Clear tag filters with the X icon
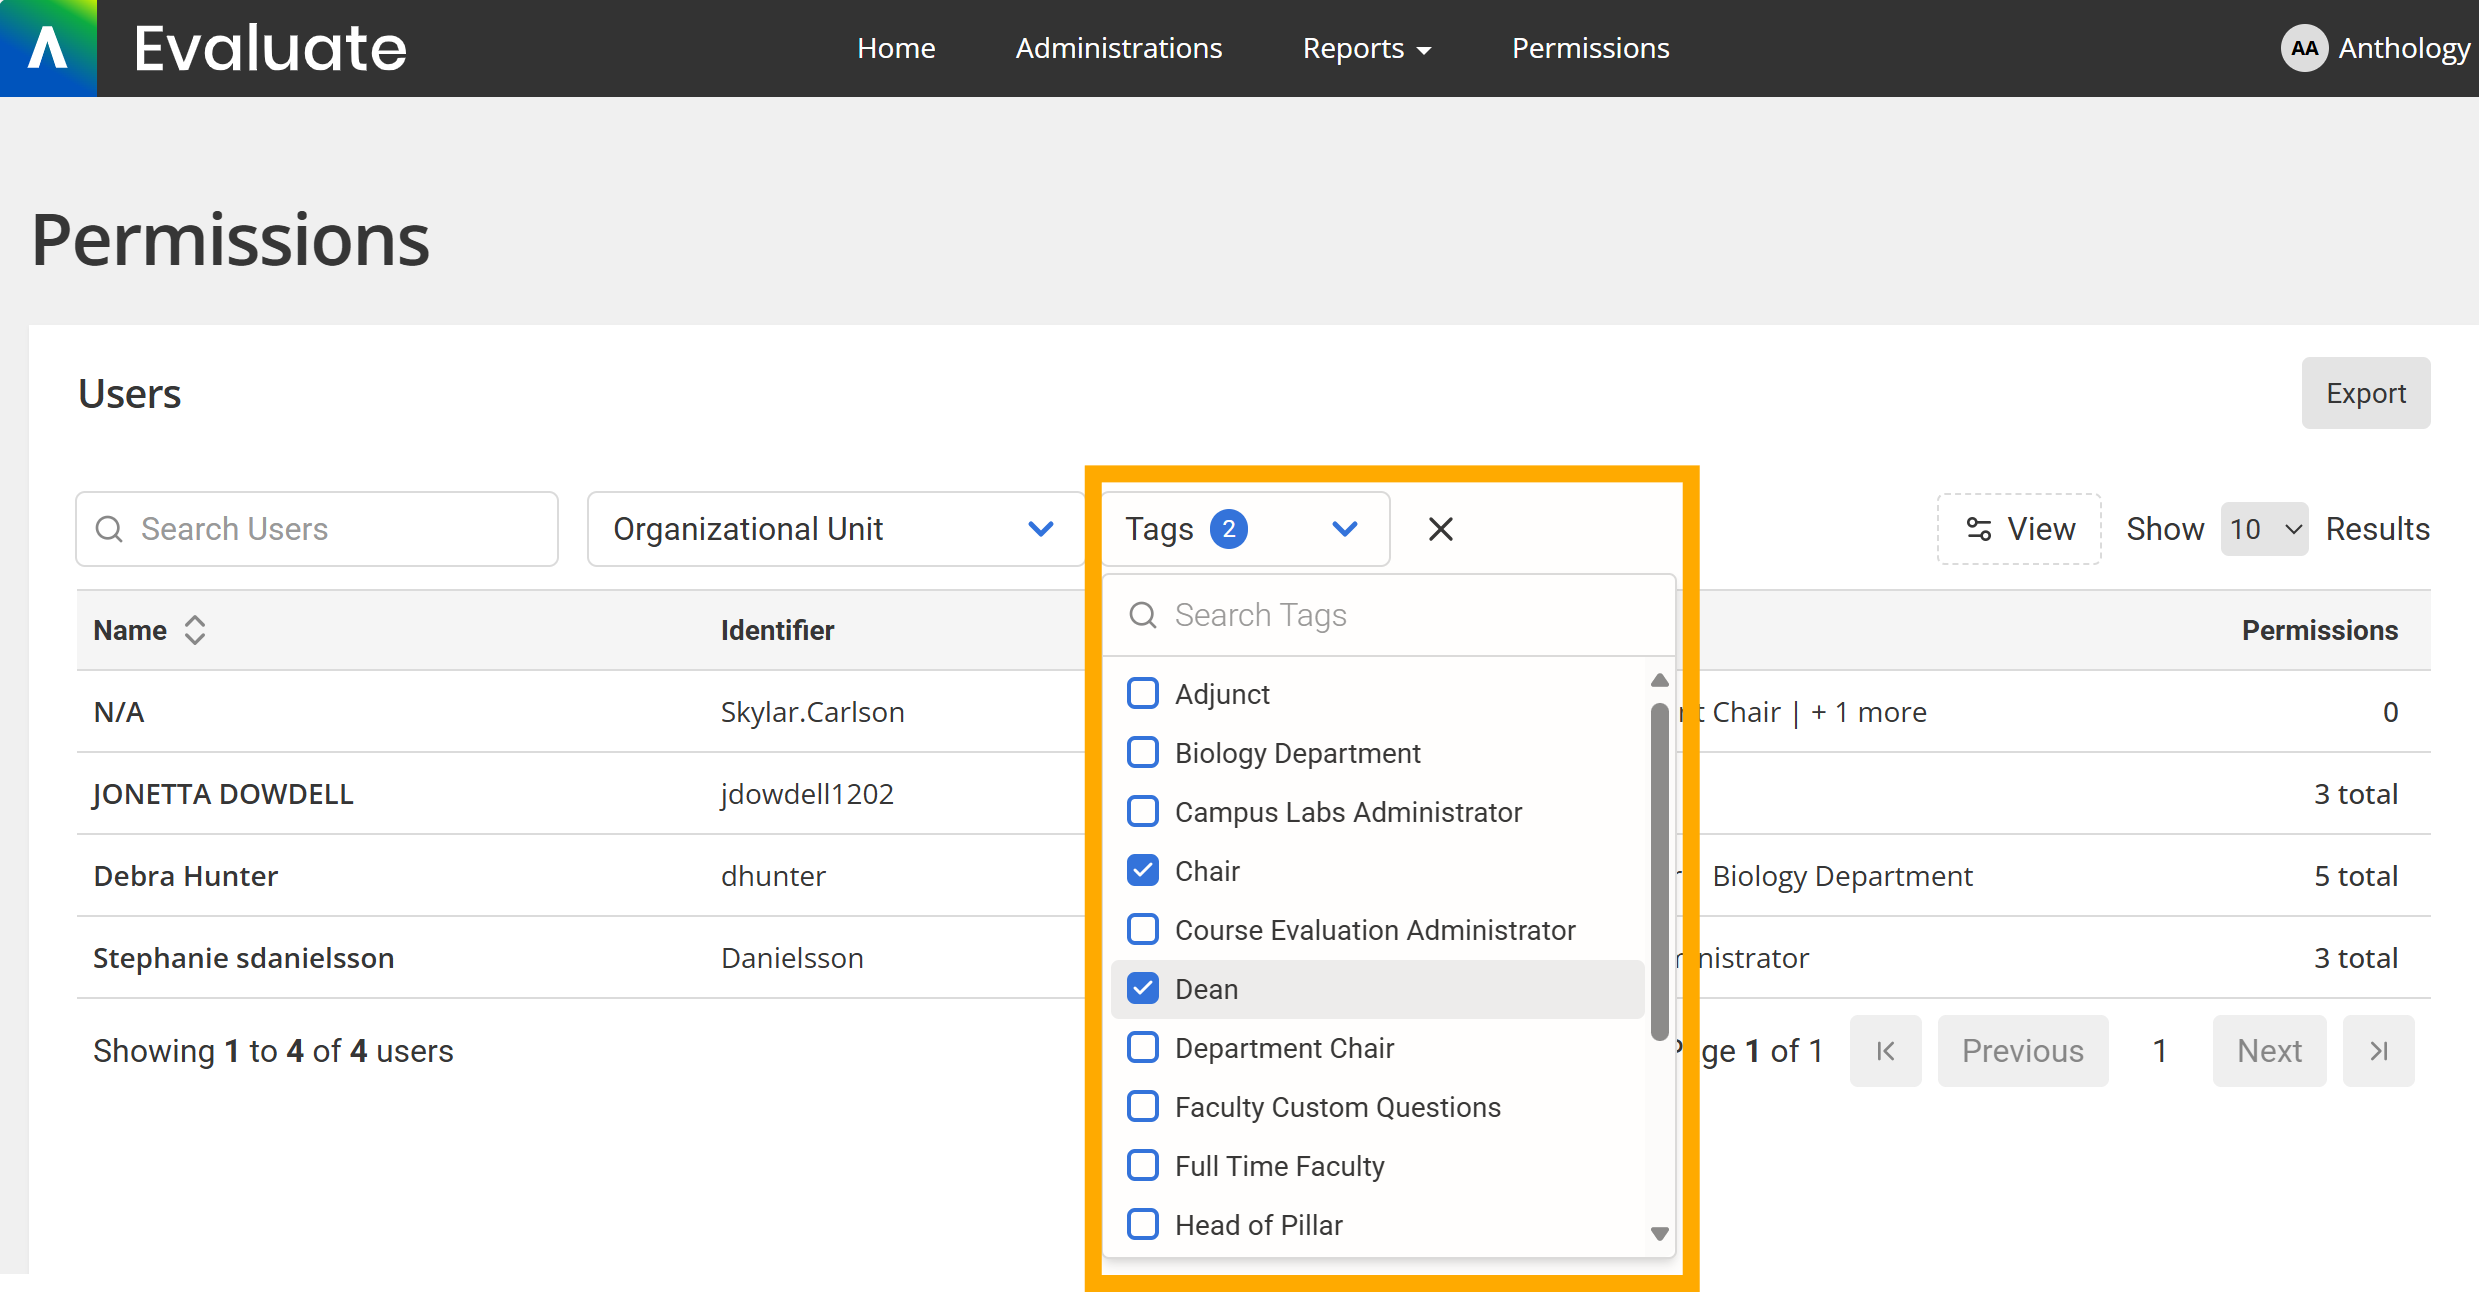2479x1292 pixels. pyautogui.click(x=1440, y=529)
